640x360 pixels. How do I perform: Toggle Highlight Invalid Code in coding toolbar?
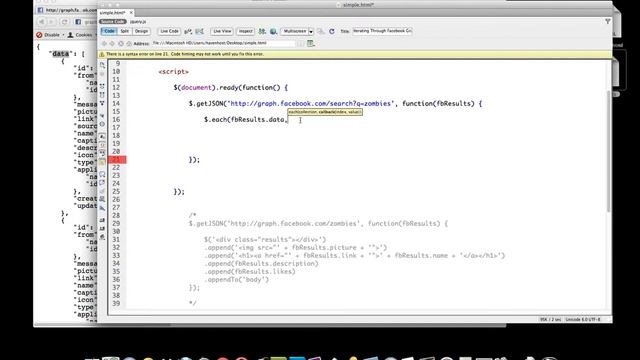click(x=102, y=144)
